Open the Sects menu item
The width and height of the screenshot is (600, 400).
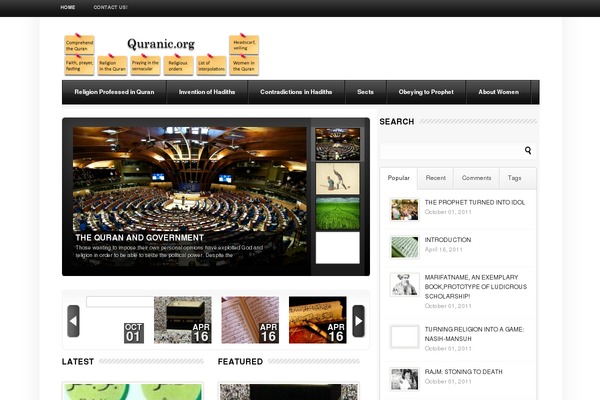365,92
